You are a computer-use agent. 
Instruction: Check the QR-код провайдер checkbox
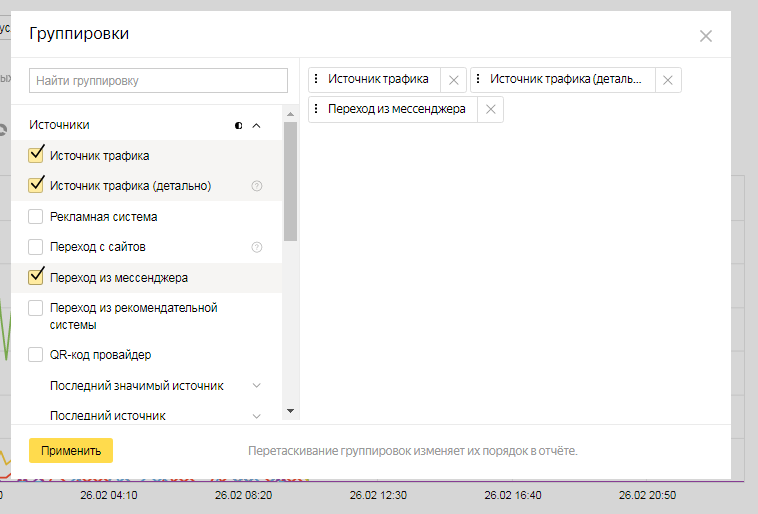(x=36, y=355)
